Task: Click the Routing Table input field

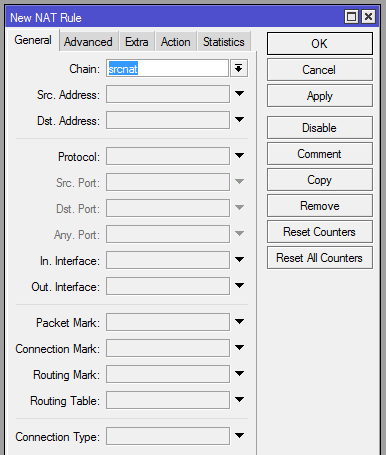Action: 168,400
